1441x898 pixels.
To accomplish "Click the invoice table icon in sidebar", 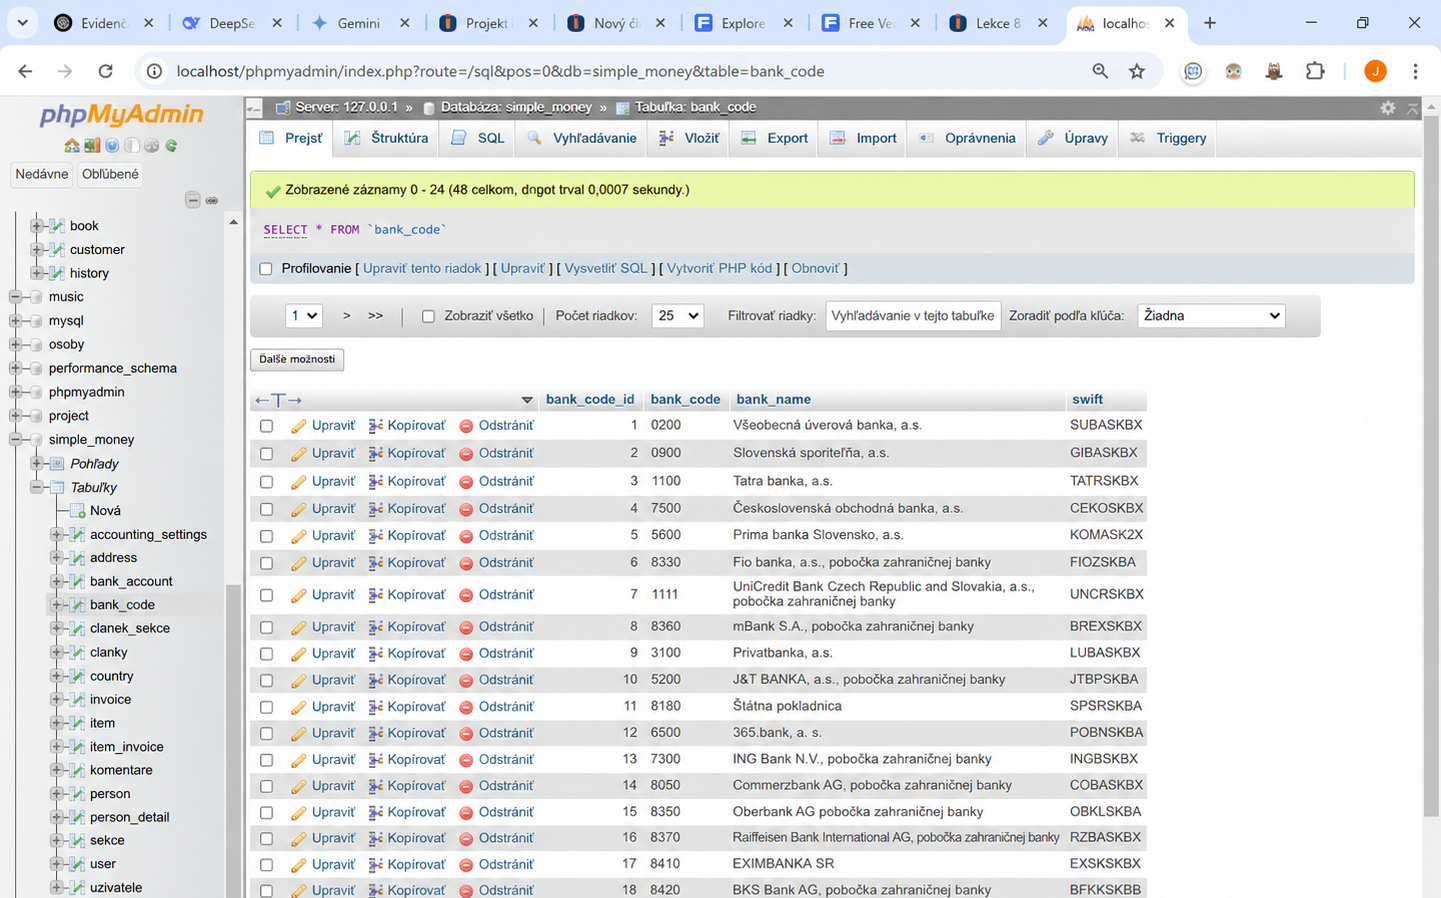I will click(77, 700).
